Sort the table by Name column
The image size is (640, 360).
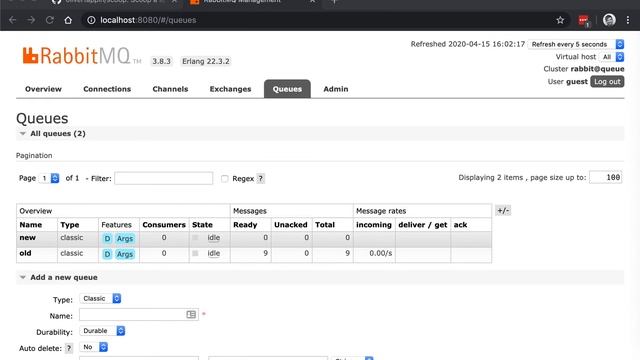[x=31, y=225]
